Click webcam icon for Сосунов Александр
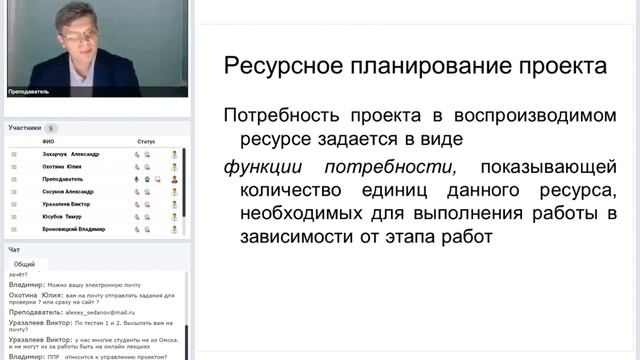 [147, 192]
